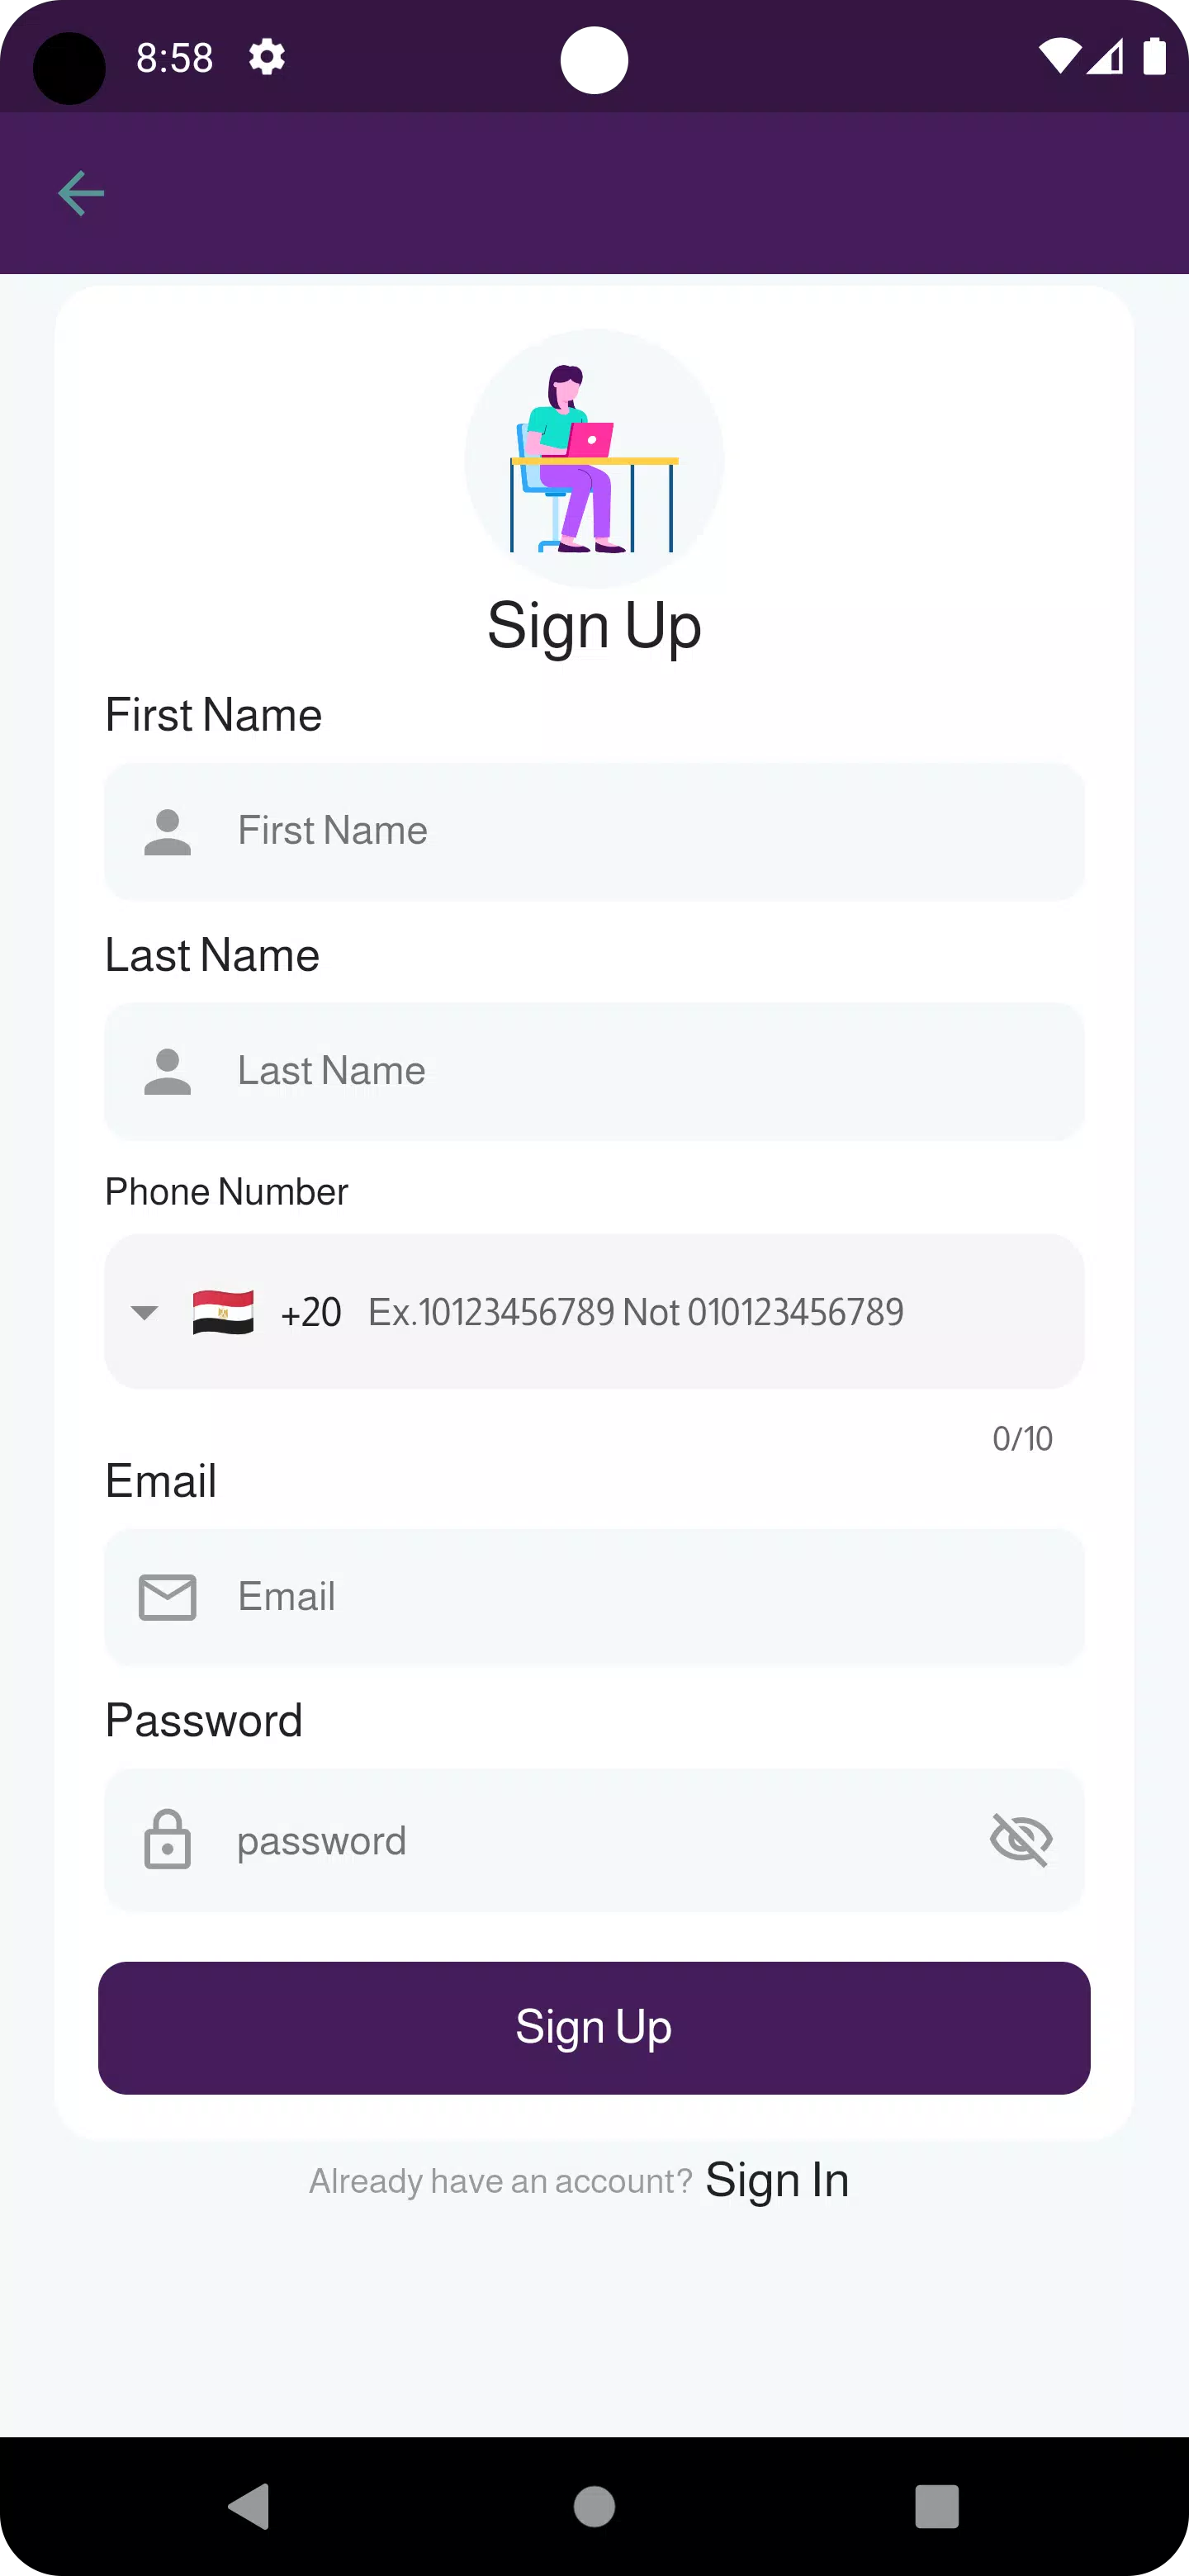Tap the Android recent apps square
Screen dimensions: 1189x2576
[x=936, y=2506]
